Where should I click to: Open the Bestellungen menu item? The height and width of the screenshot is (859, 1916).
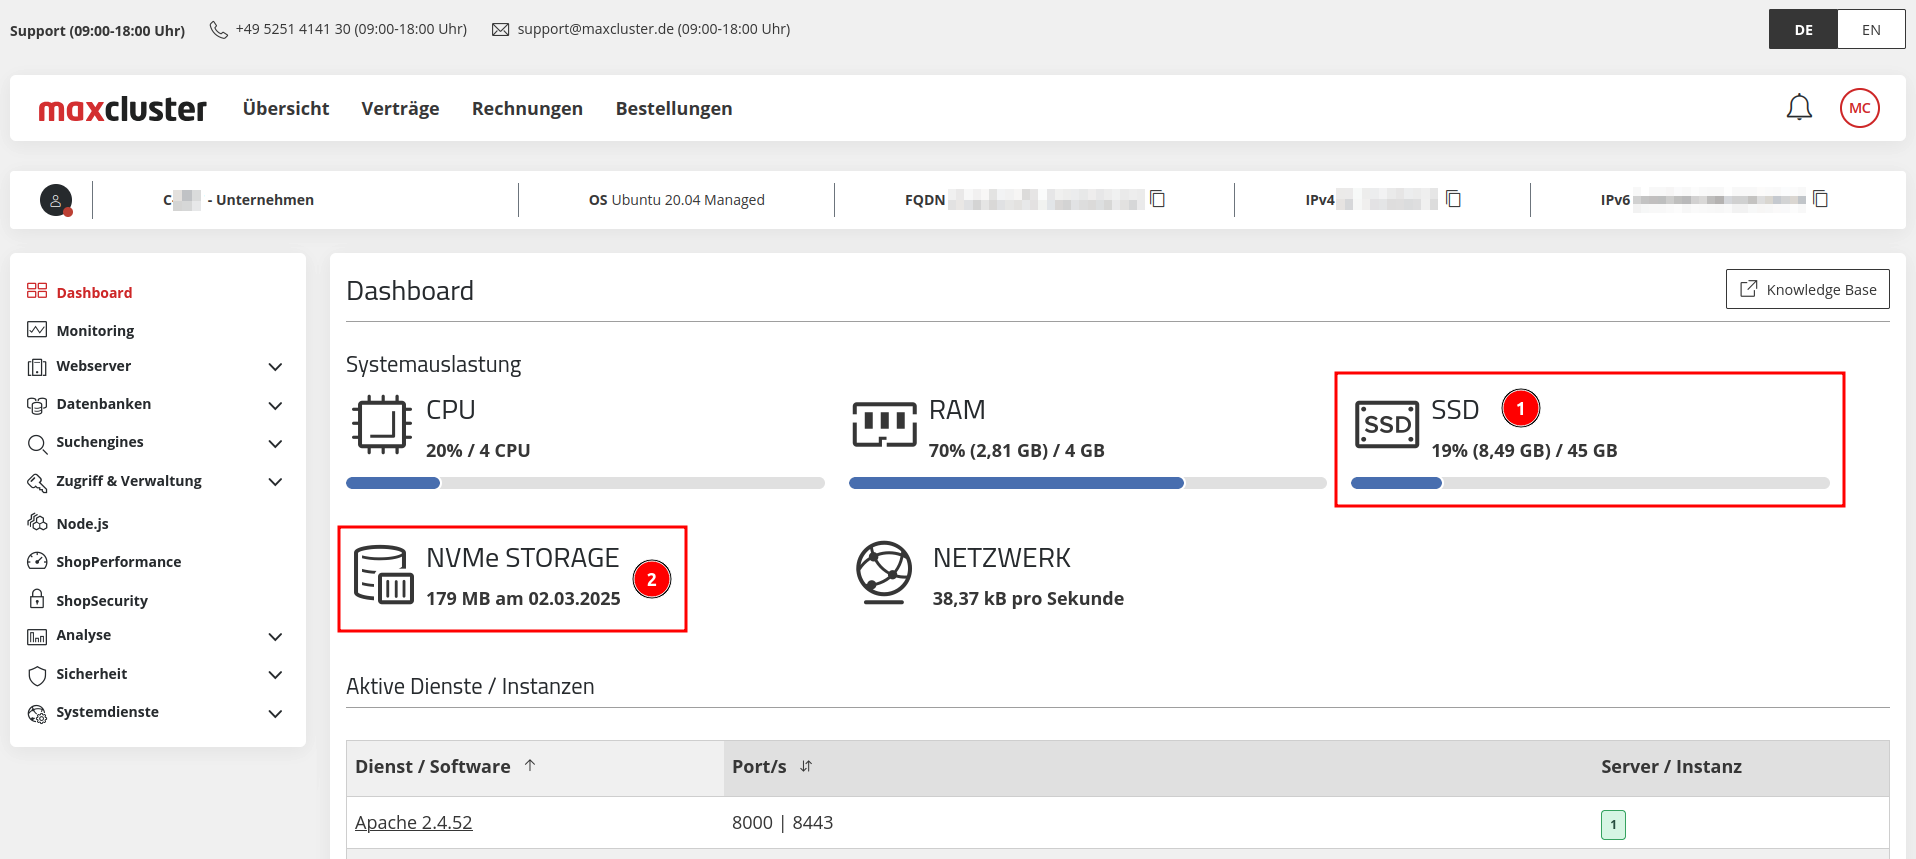674,108
